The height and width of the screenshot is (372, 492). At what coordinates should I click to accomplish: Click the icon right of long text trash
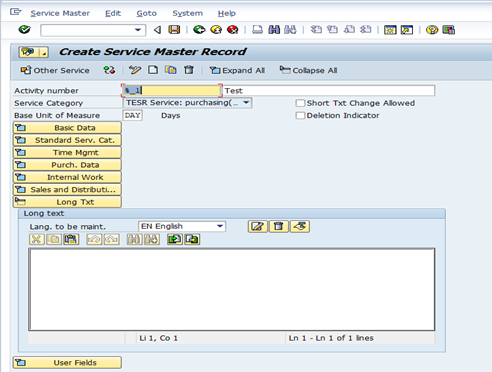tap(300, 226)
